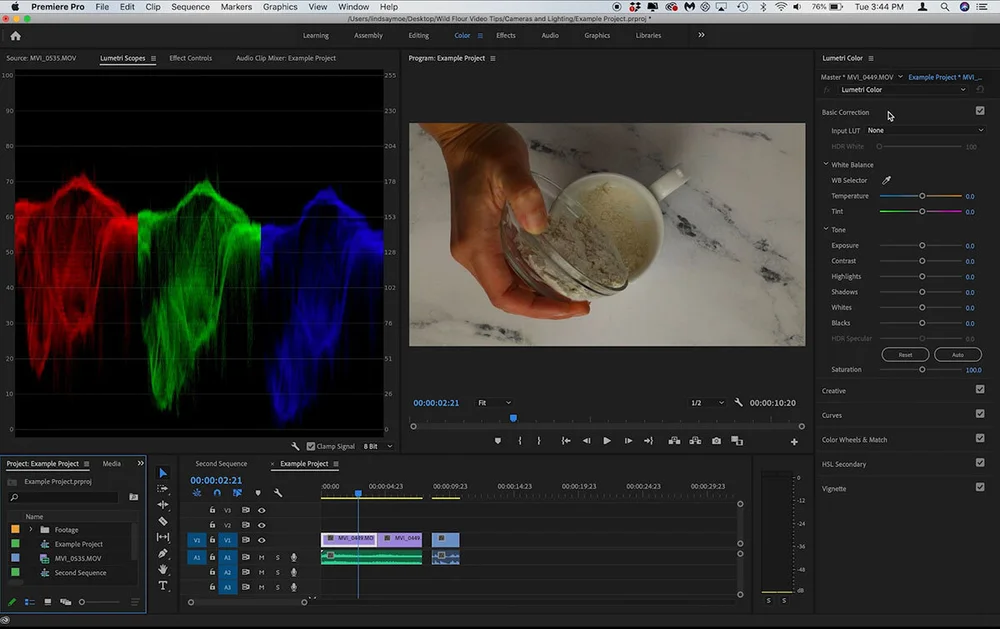Switch to the Effect Controls tab
1000x629 pixels.
(x=190, y=58)
